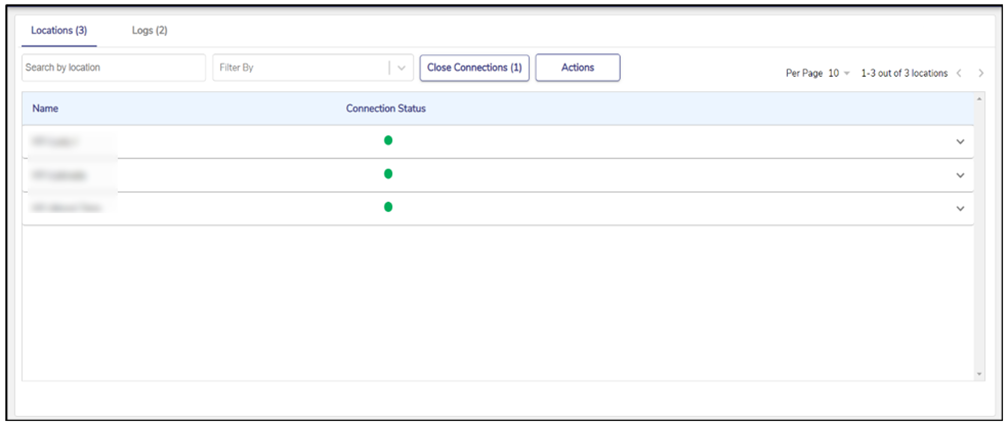This screenshot has height=422, width=1006.
Task: Switch to the Locations (3) tab
Action: pyautogui.click(x=58, y=30)
